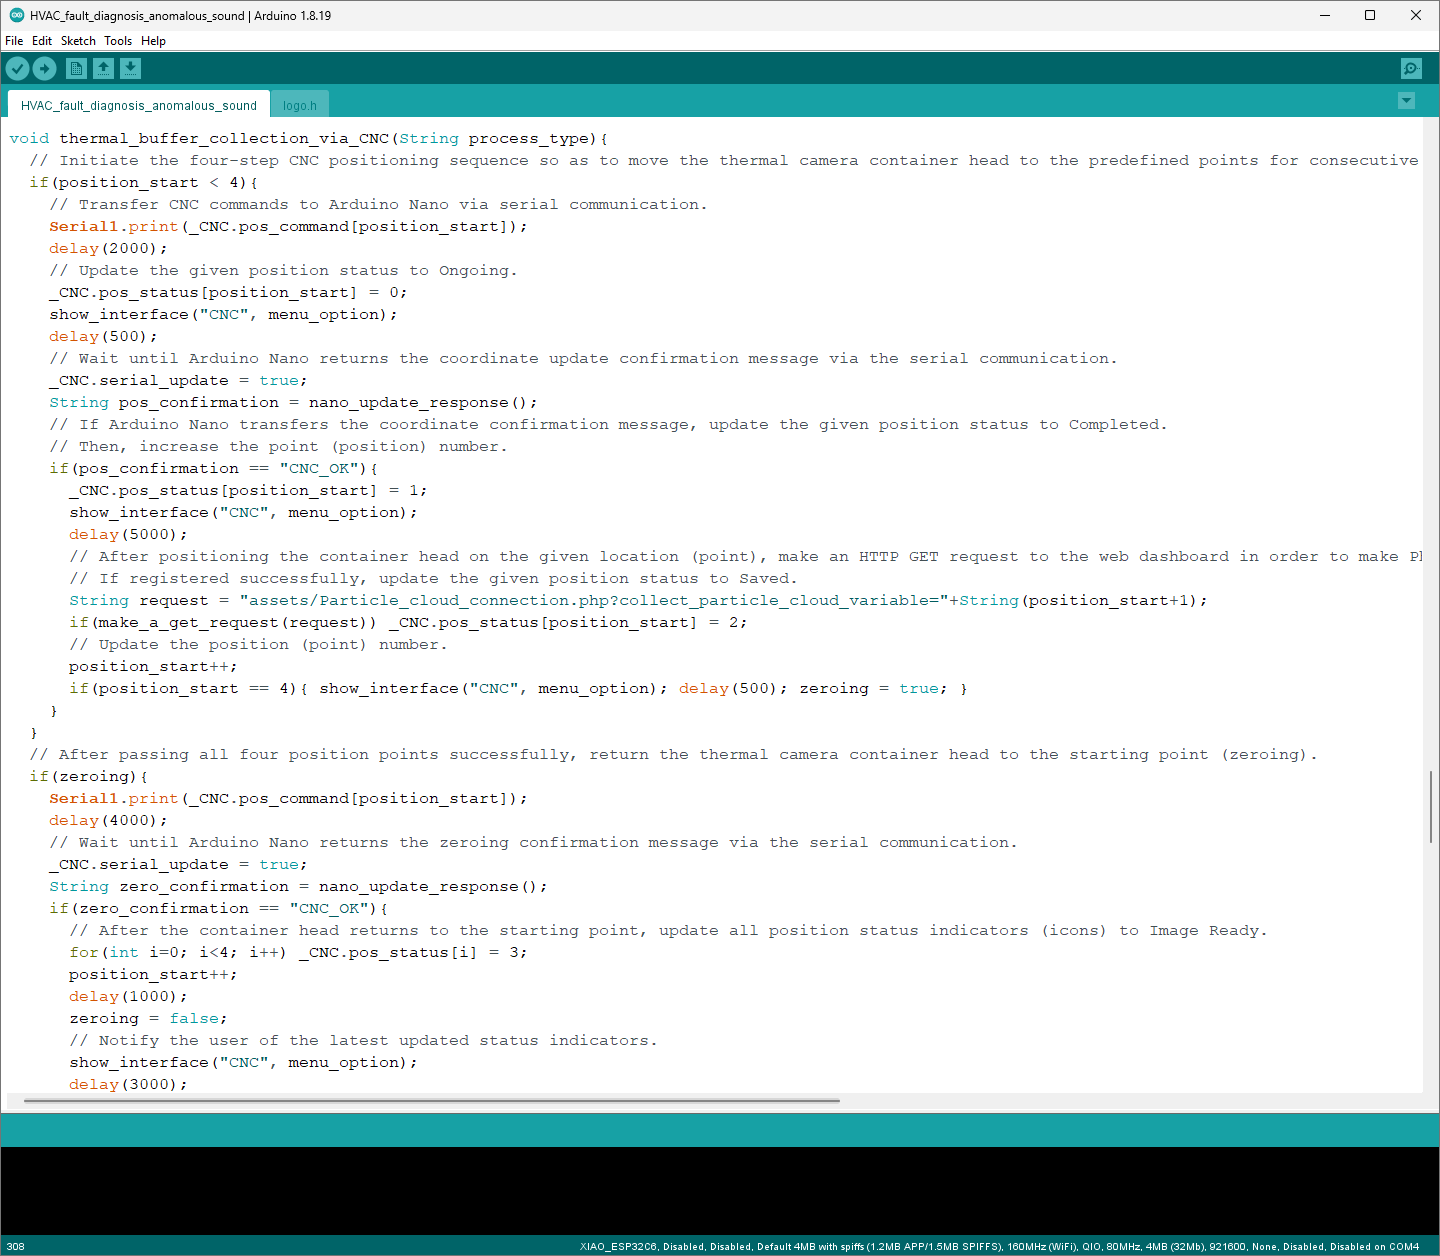
Task: Maximize the Arduino IDE window
Action: click(x=1370, y=15)
